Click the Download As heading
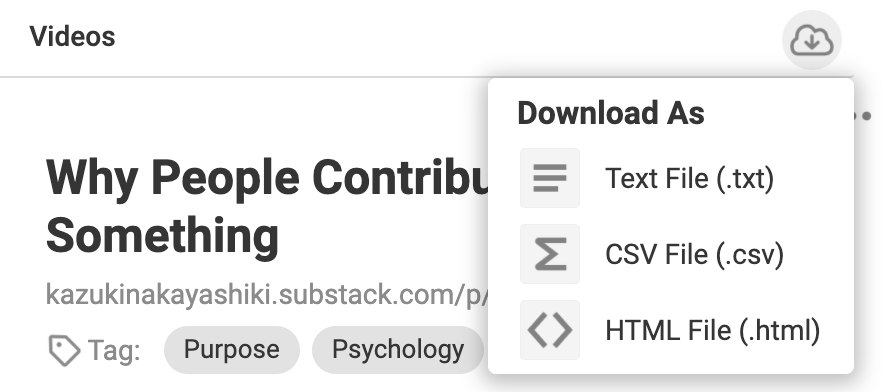 pos(611,112)
